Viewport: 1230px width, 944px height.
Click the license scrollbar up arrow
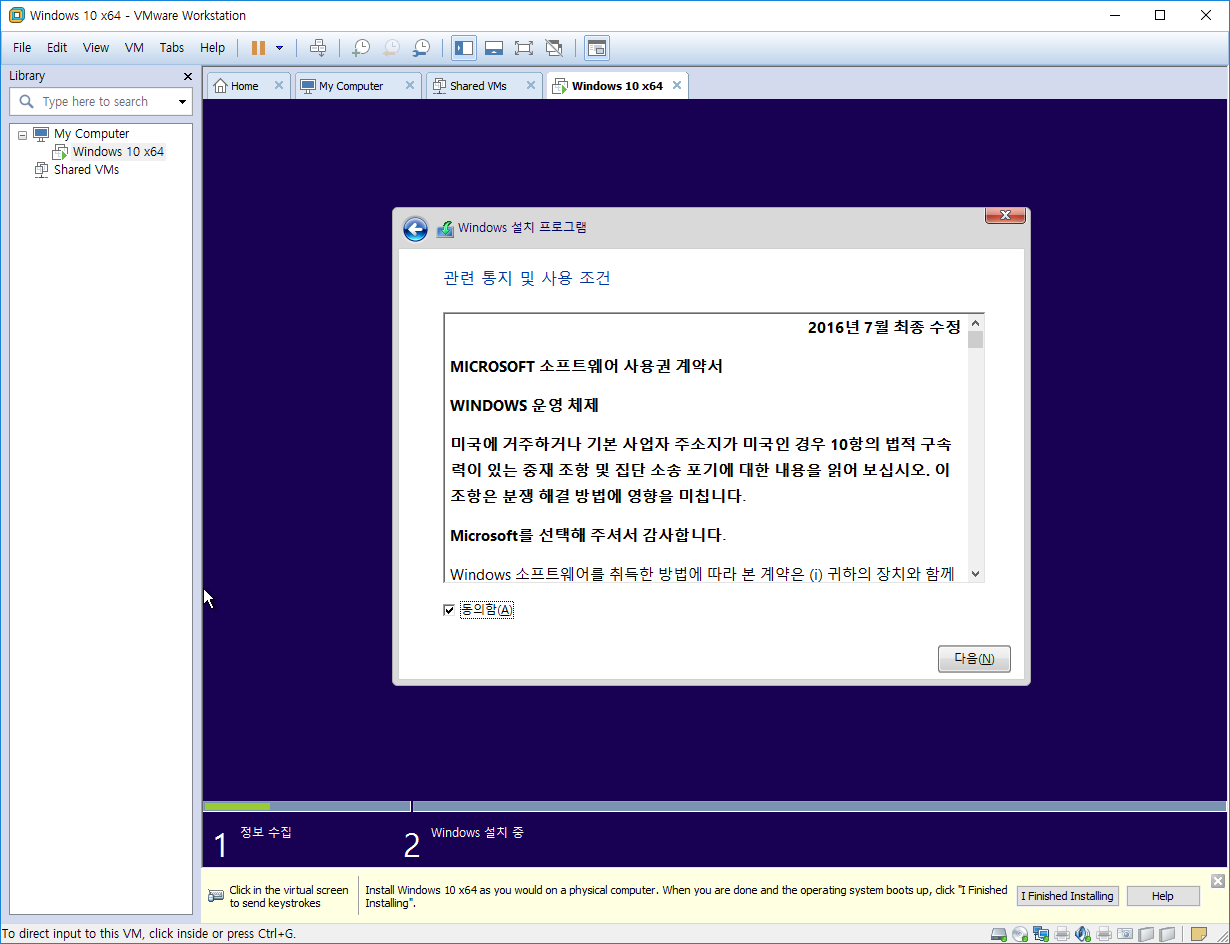976,322
